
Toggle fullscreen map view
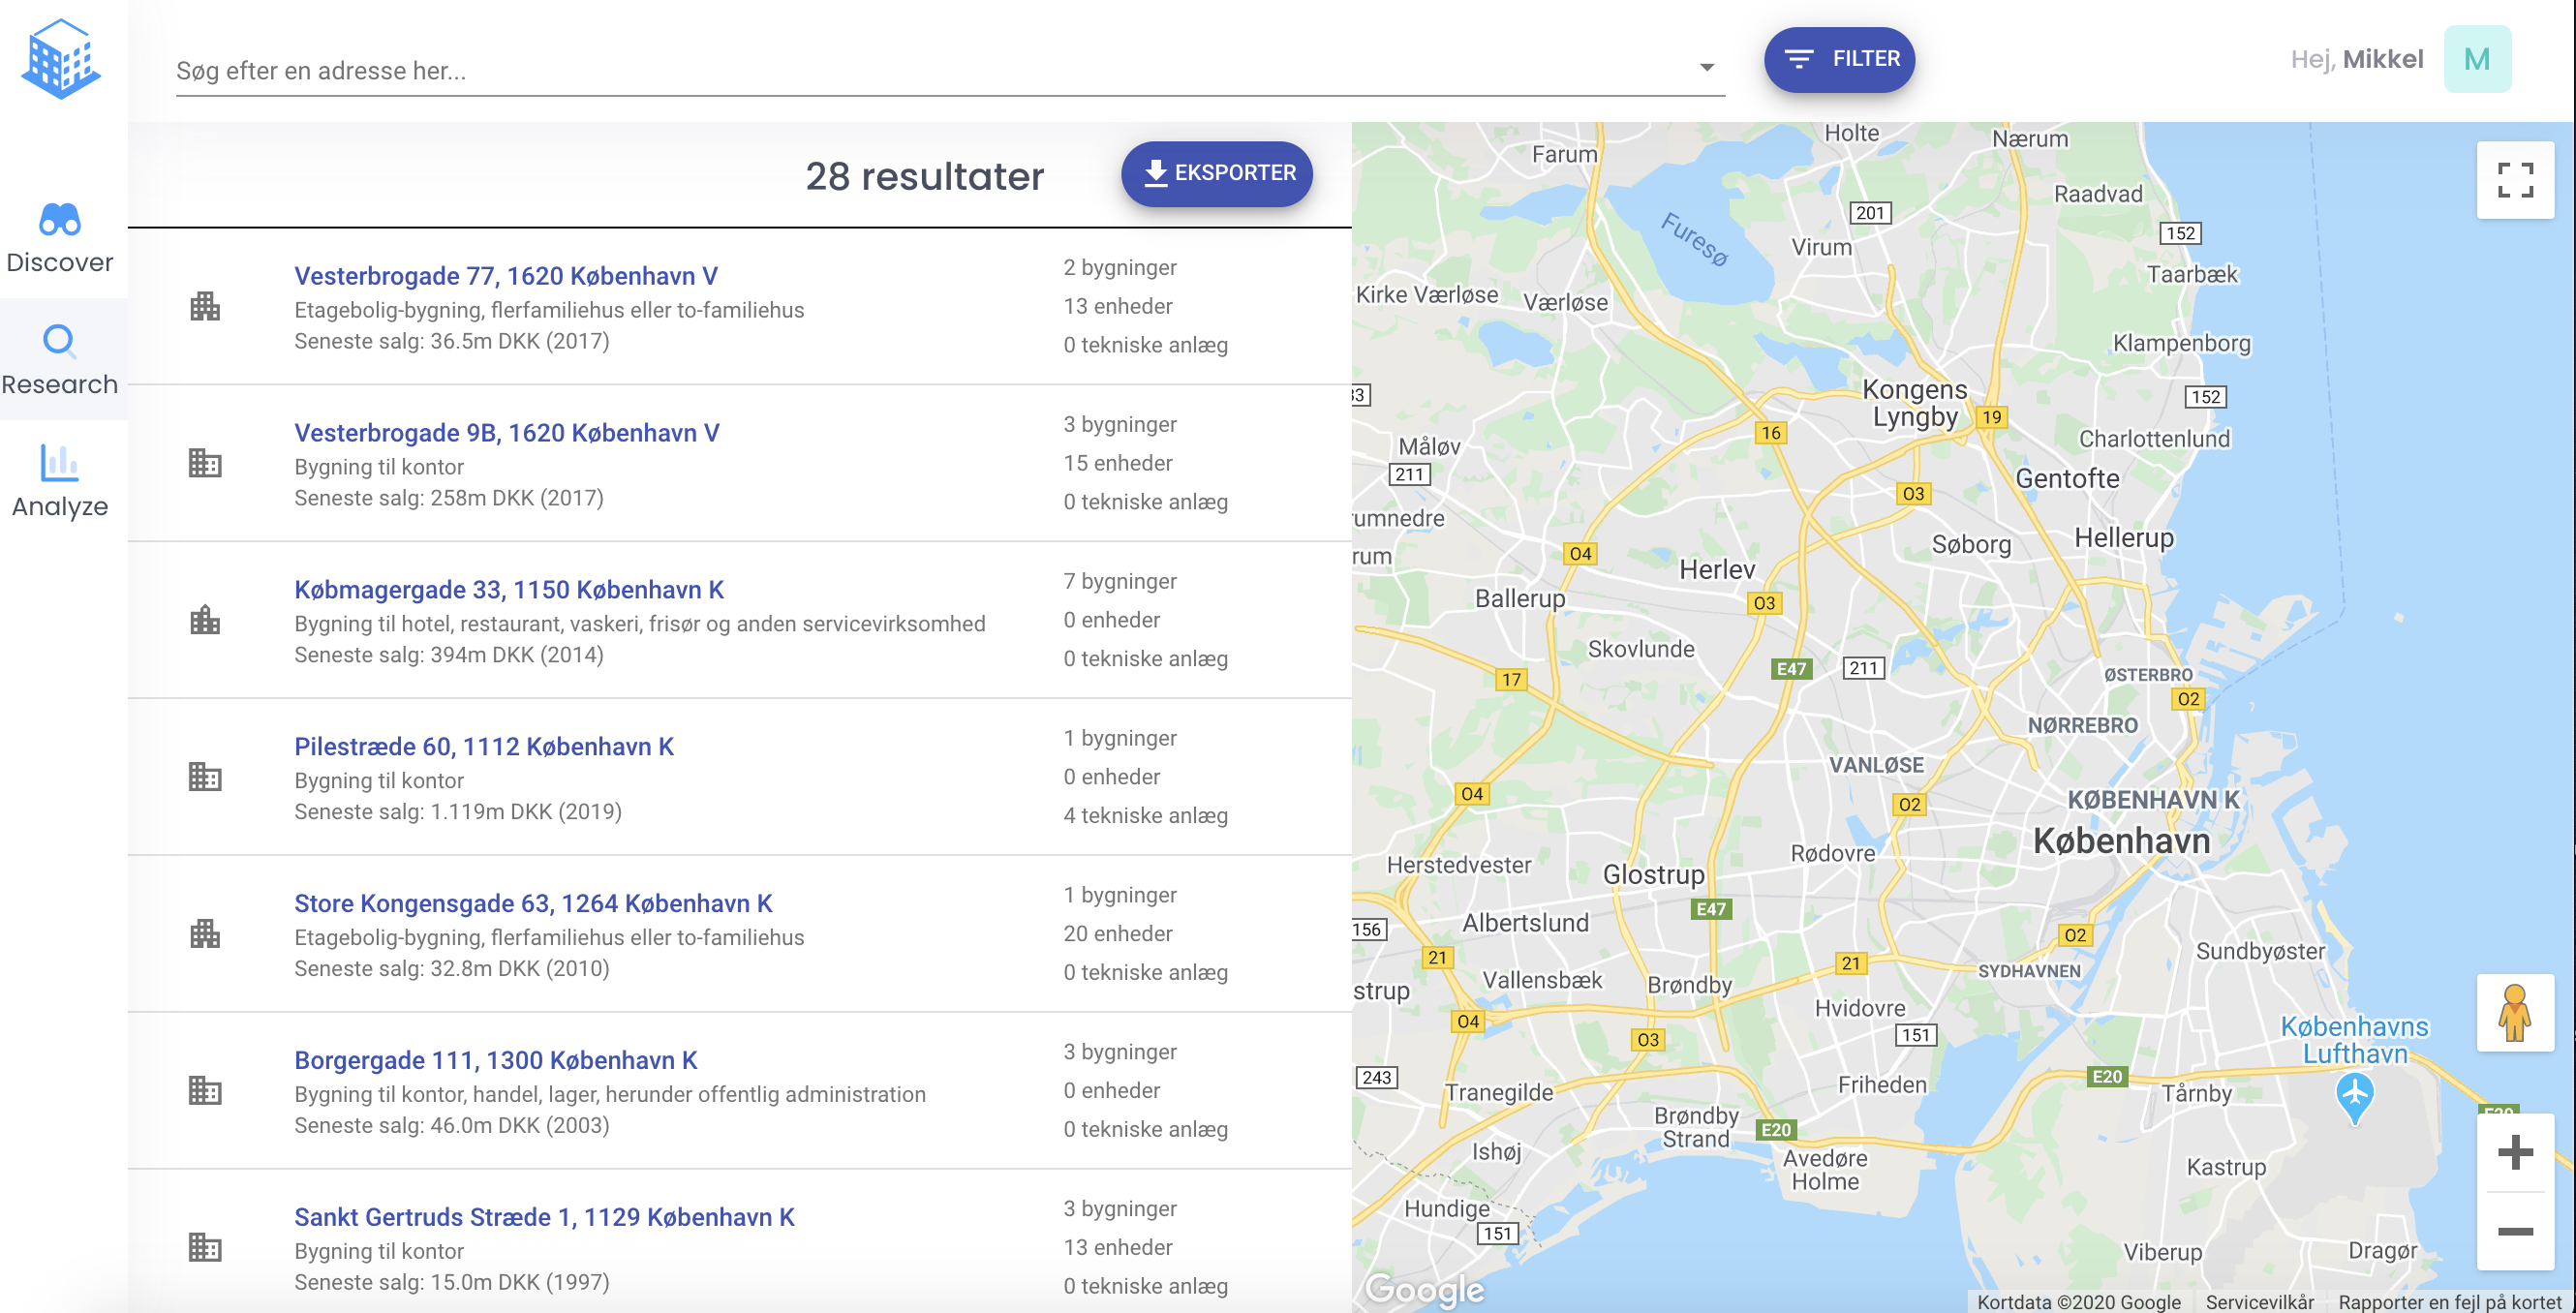click(2514, 180)
